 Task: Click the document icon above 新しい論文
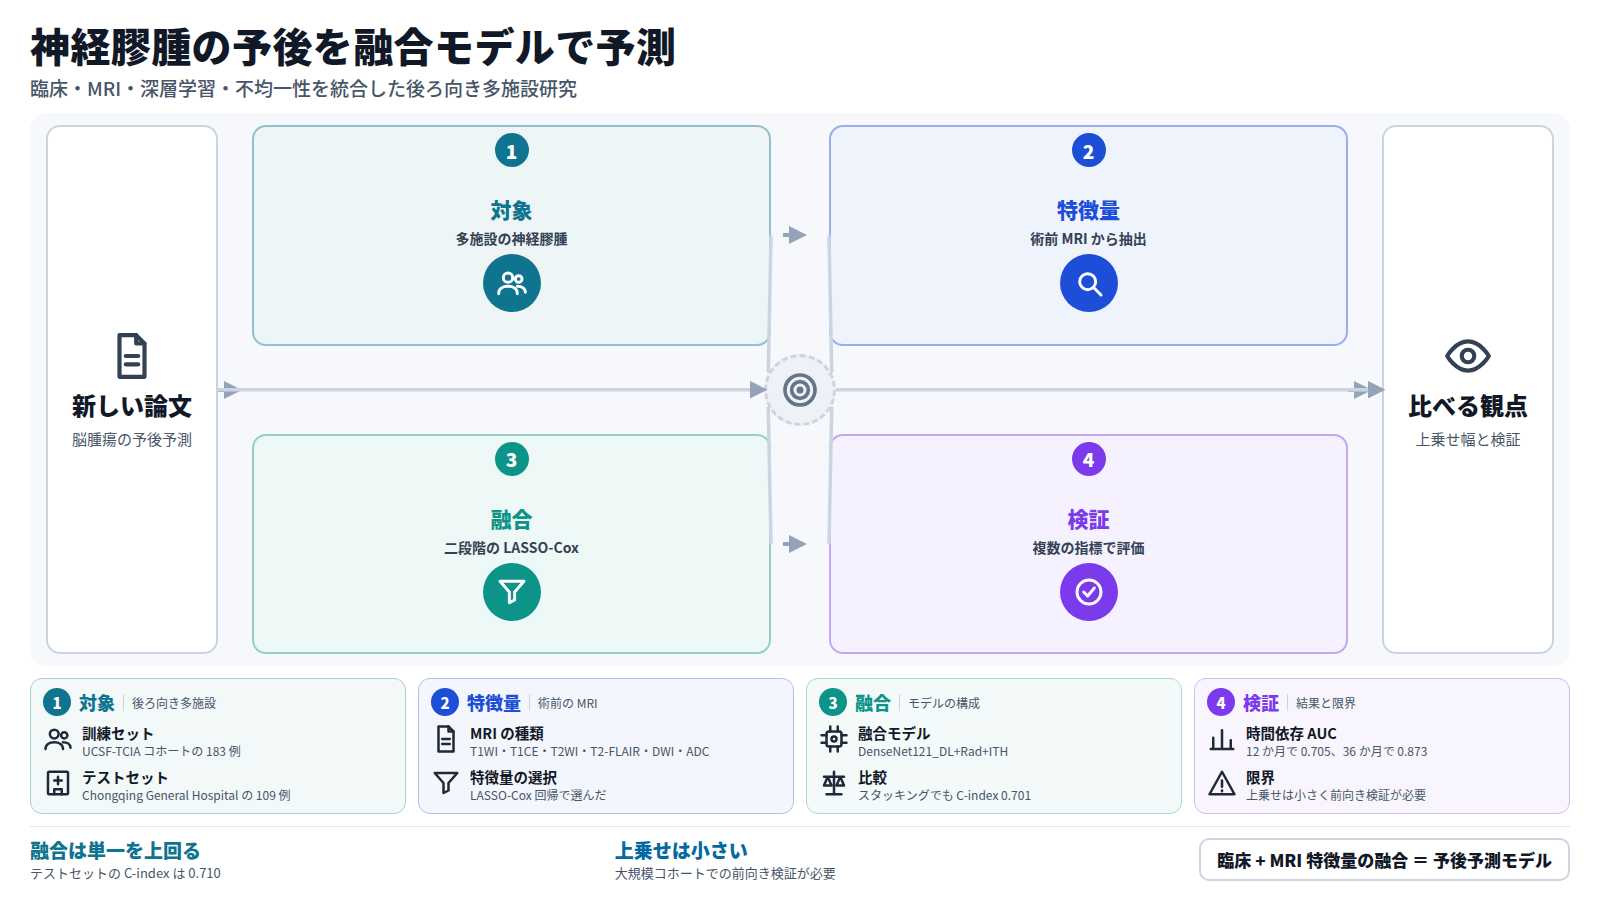click(132, 356)
